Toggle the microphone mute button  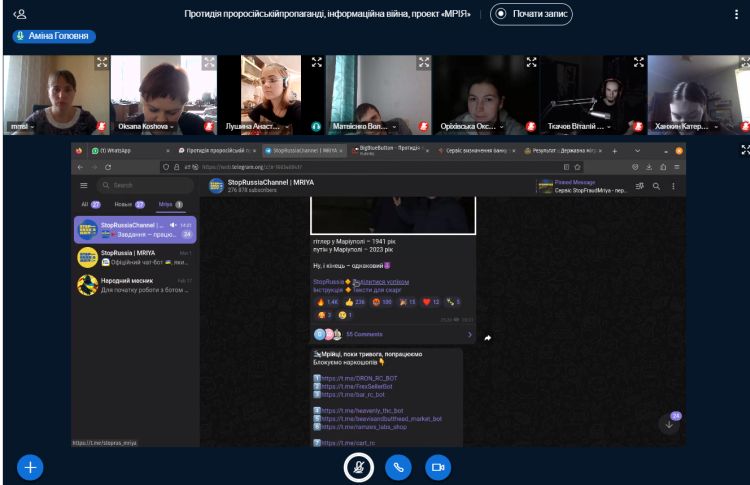coord(359,466)
